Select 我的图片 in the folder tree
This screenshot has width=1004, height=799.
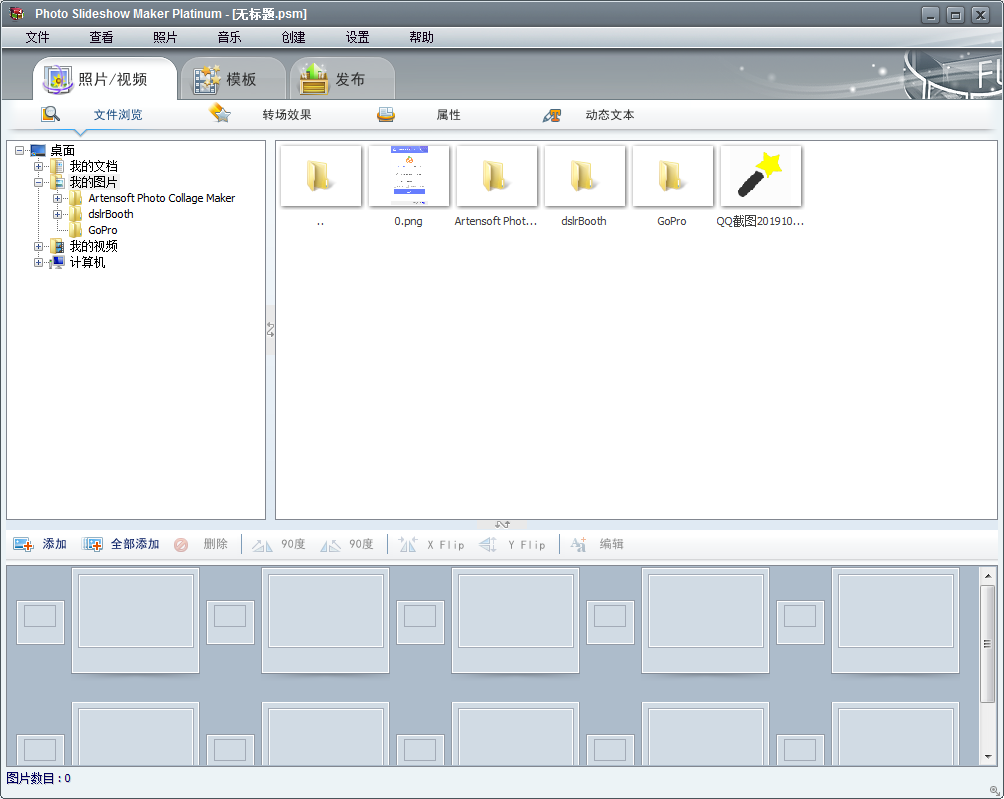93,182
